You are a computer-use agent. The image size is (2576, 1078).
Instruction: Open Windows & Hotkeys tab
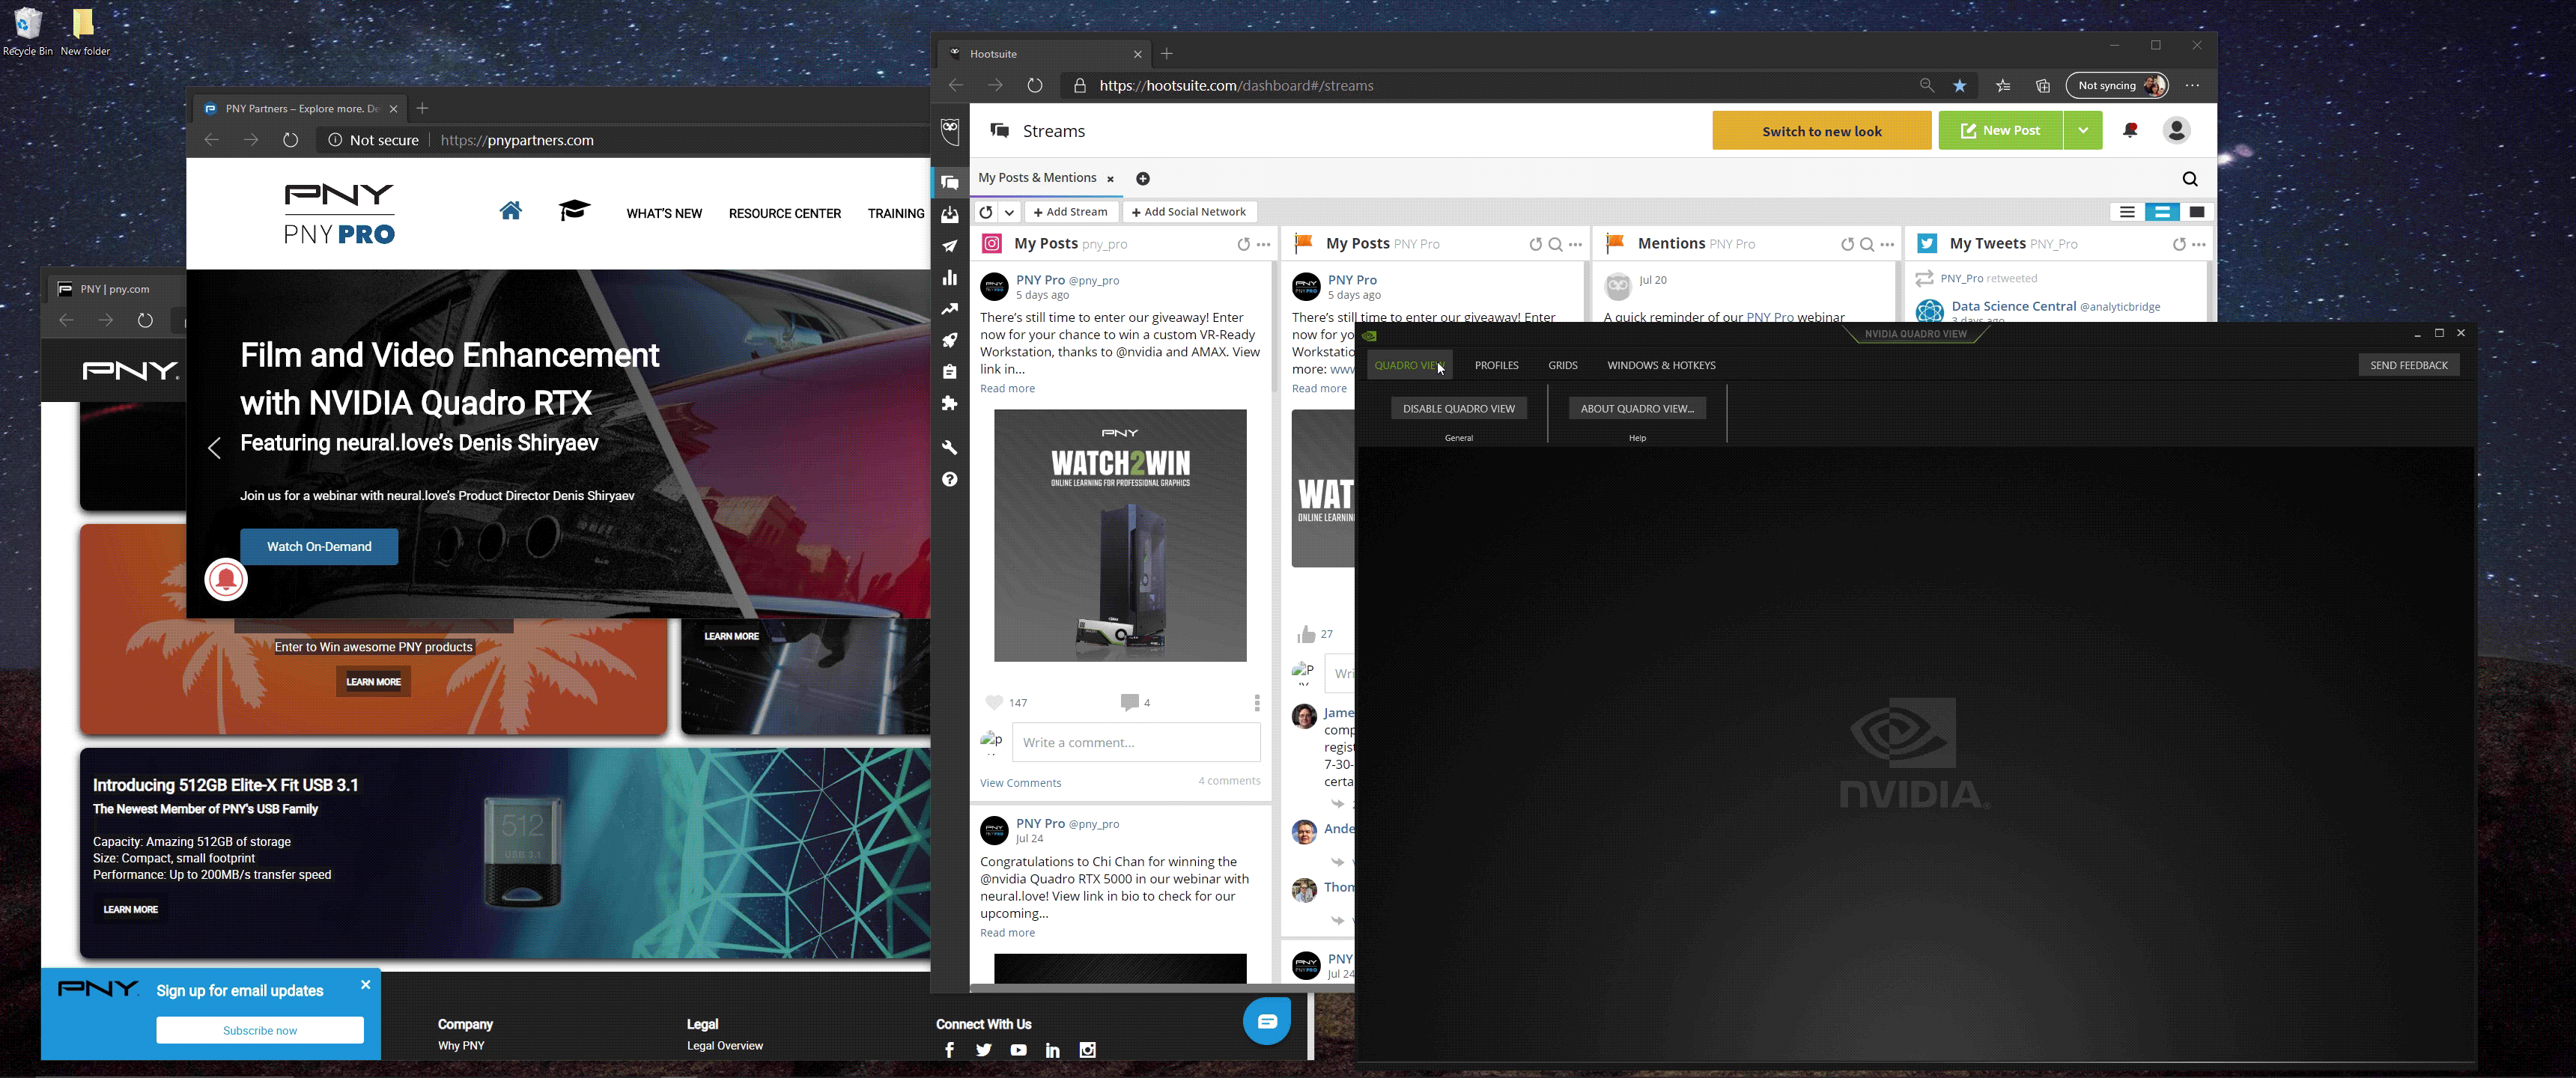1661,365
